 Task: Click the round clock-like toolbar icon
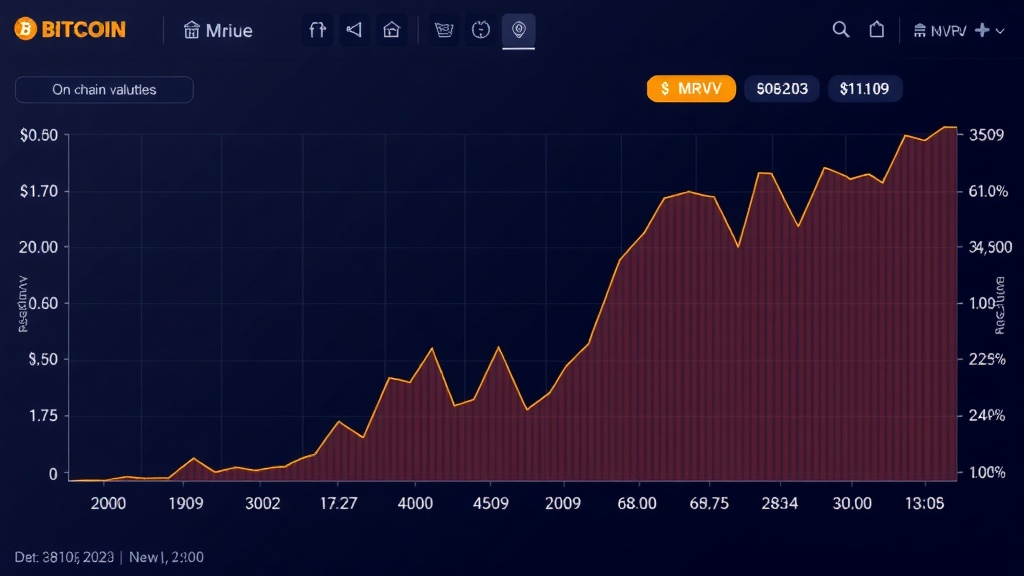coord(481,31)
